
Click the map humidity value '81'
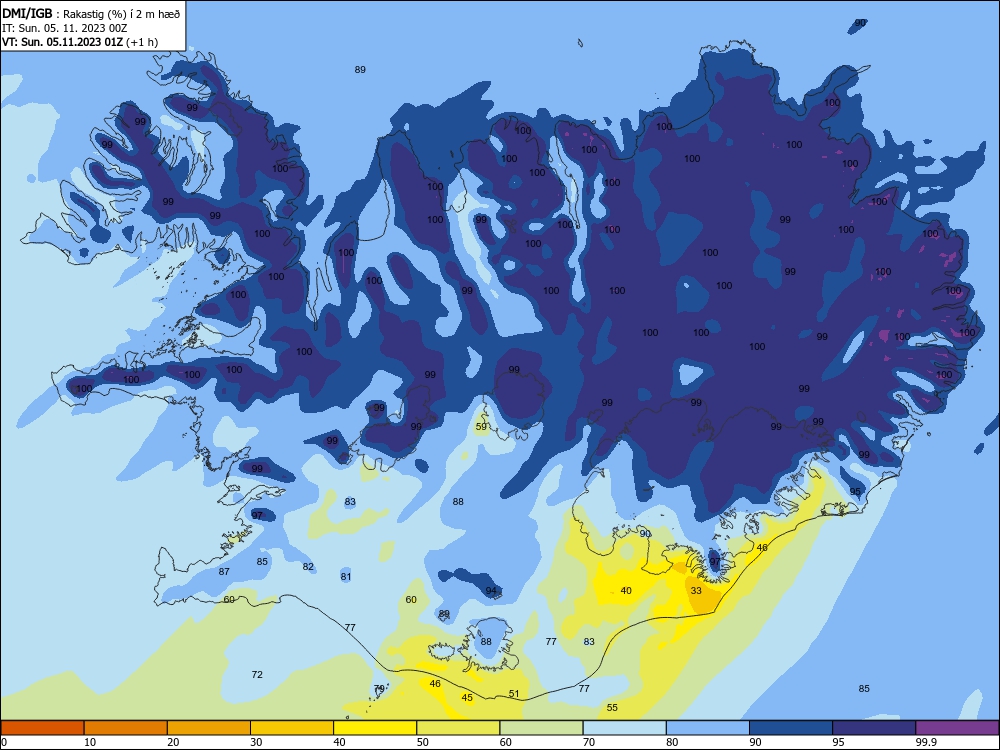346,577
